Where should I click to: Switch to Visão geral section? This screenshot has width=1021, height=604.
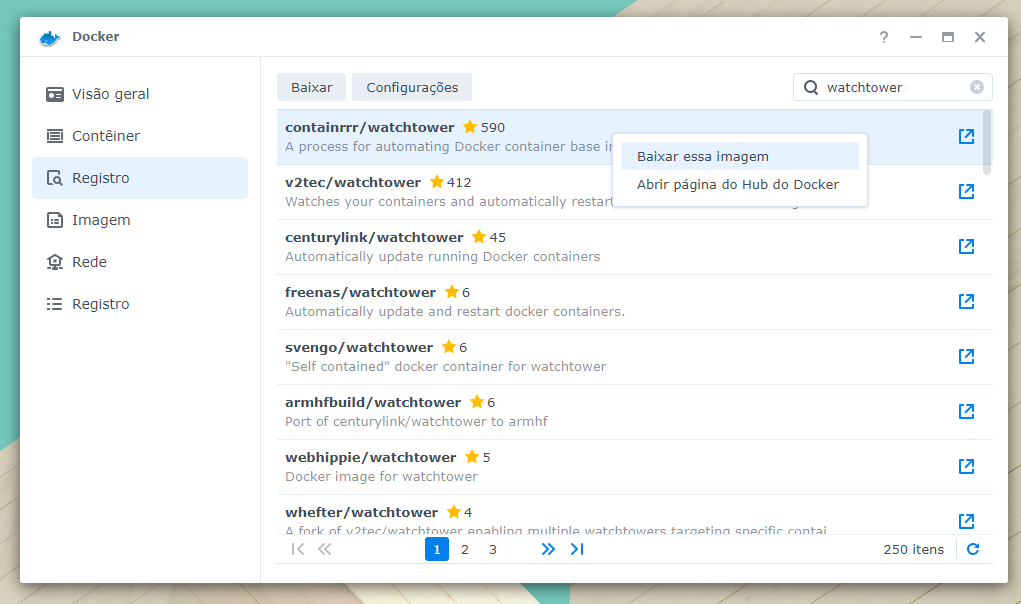(110, 94)
